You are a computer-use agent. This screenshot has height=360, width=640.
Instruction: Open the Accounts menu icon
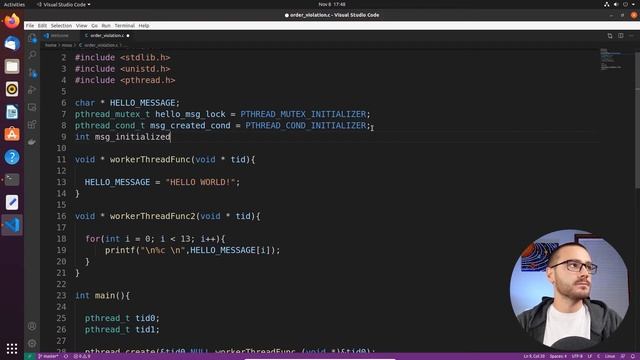click(x=32, y=326)
